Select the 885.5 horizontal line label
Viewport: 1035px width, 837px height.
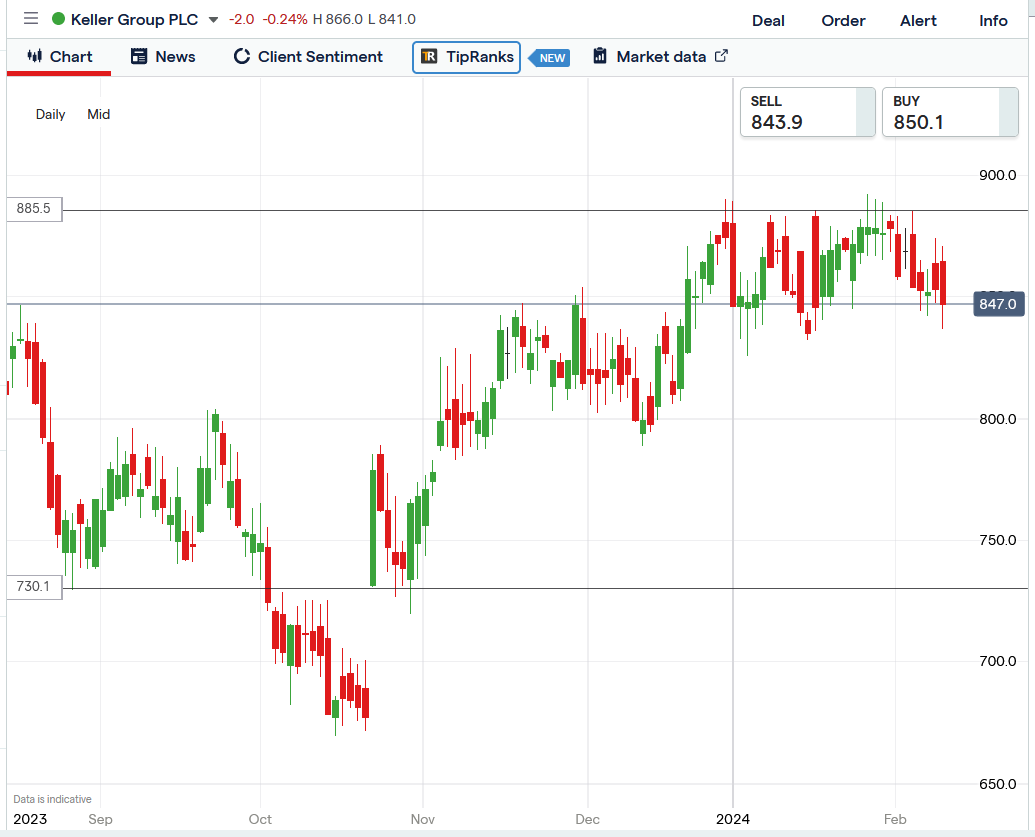coord(34,209)
